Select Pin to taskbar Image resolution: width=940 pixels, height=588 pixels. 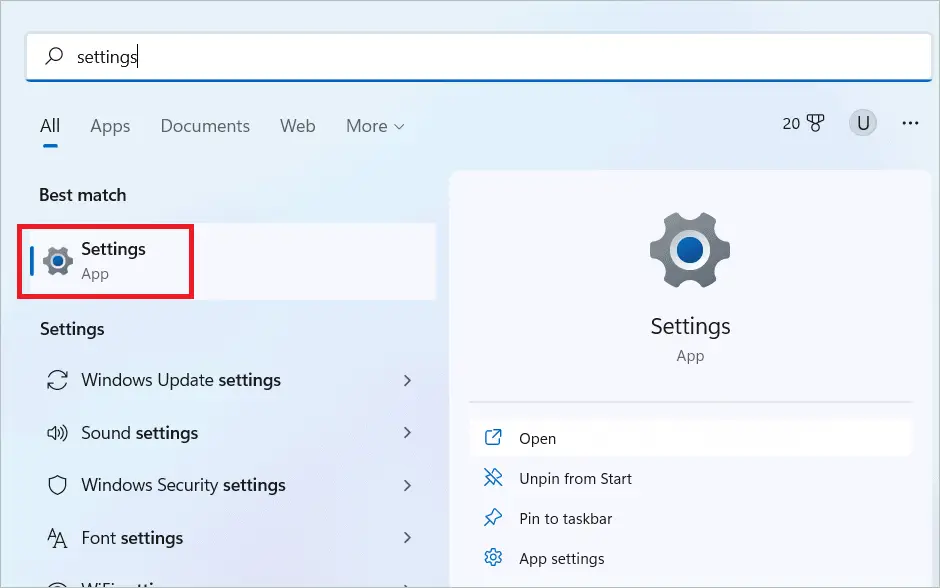coord(691,518)
